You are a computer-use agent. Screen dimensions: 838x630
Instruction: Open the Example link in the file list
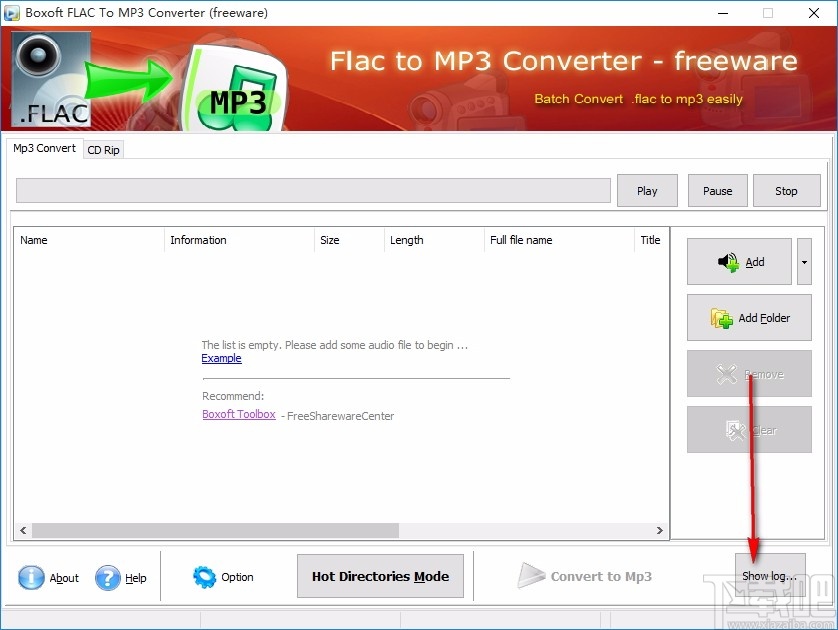[221, 358]
